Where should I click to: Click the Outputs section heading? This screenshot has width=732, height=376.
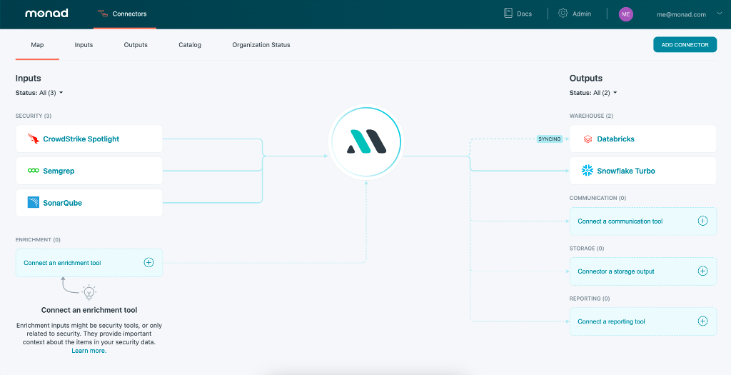(x=586, y=78)
